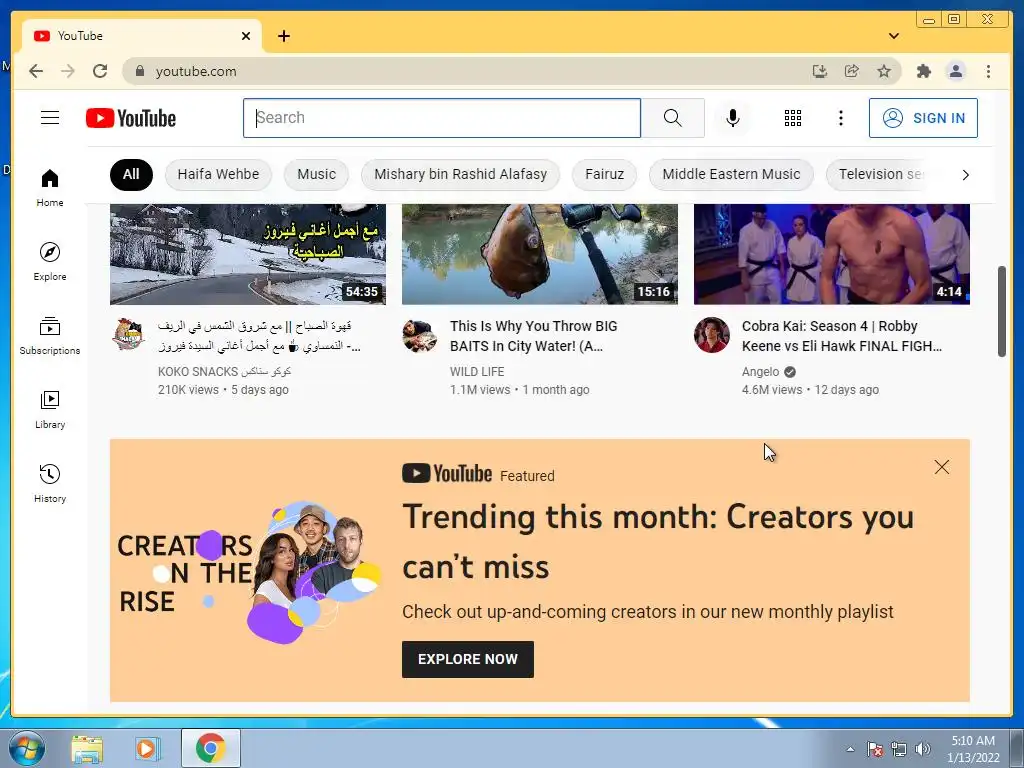
Task: Select the All filter chip
Action: click(131, 174)
